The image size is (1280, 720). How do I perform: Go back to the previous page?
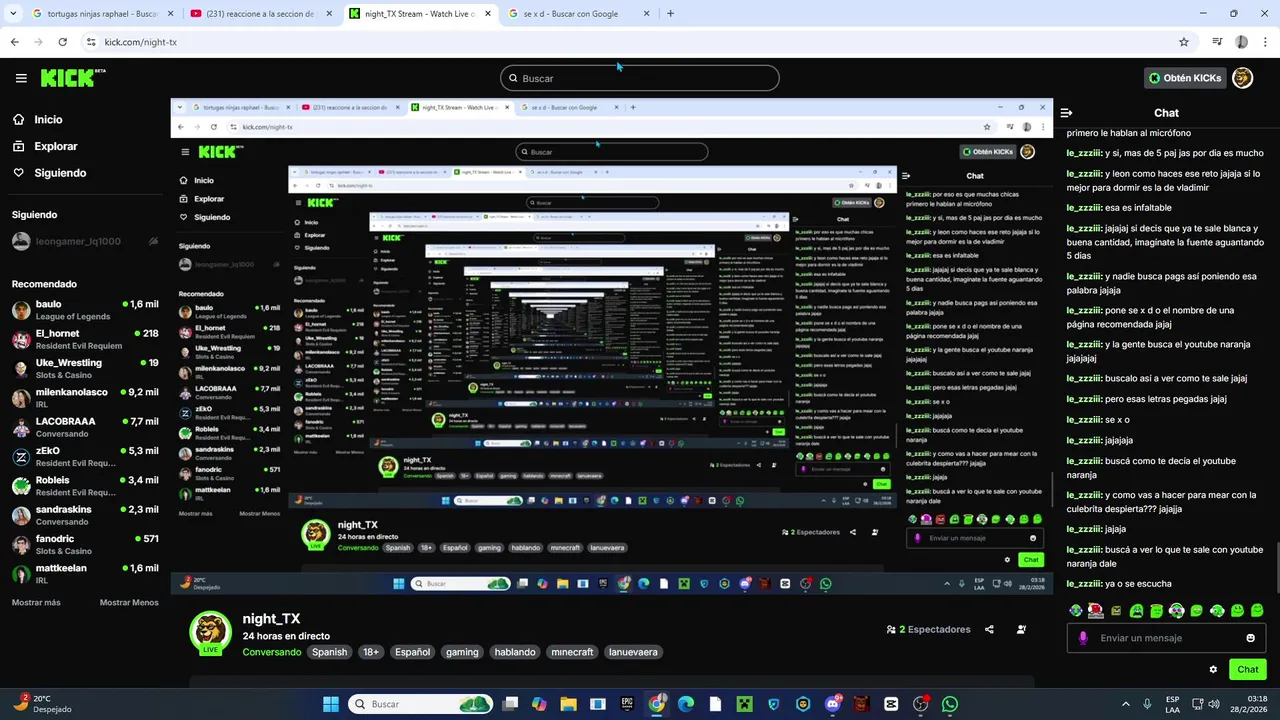point(14,42)
